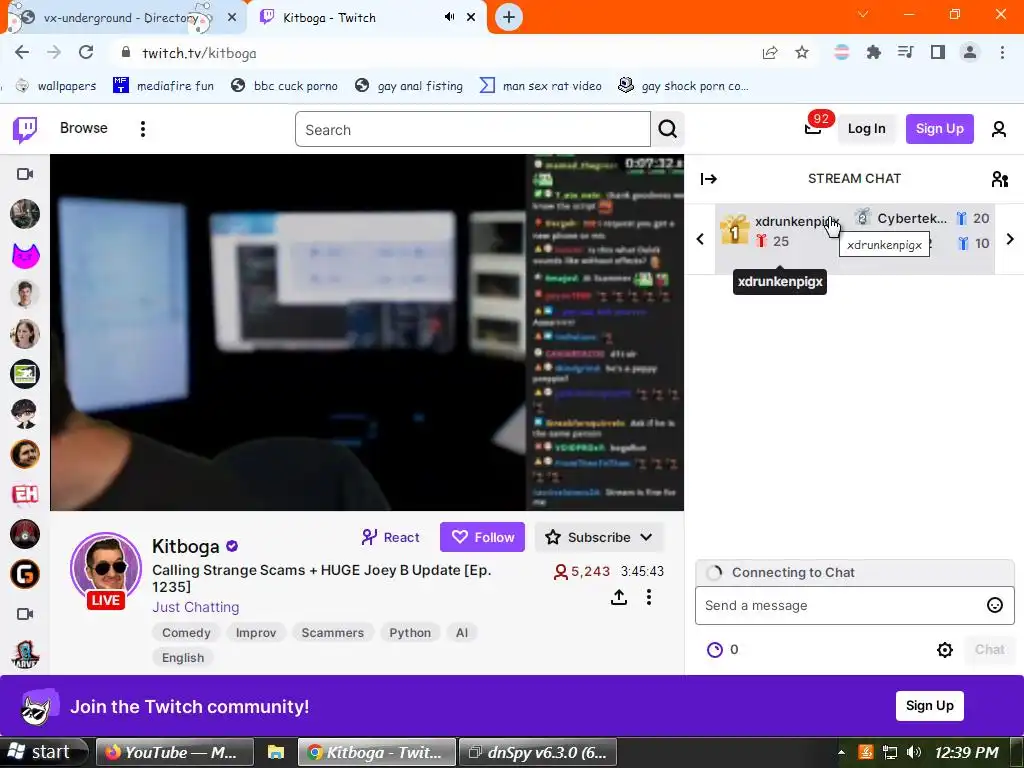The width and height of the screenshot is (1024, 768).
Task: Open the three-dot menu beside Browse
Action: click(142, 129)
